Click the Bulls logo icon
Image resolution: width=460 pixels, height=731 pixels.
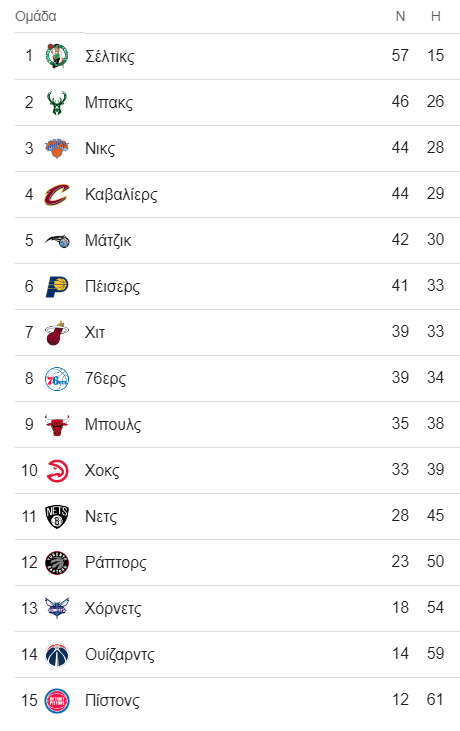click(x=57, y=425)
